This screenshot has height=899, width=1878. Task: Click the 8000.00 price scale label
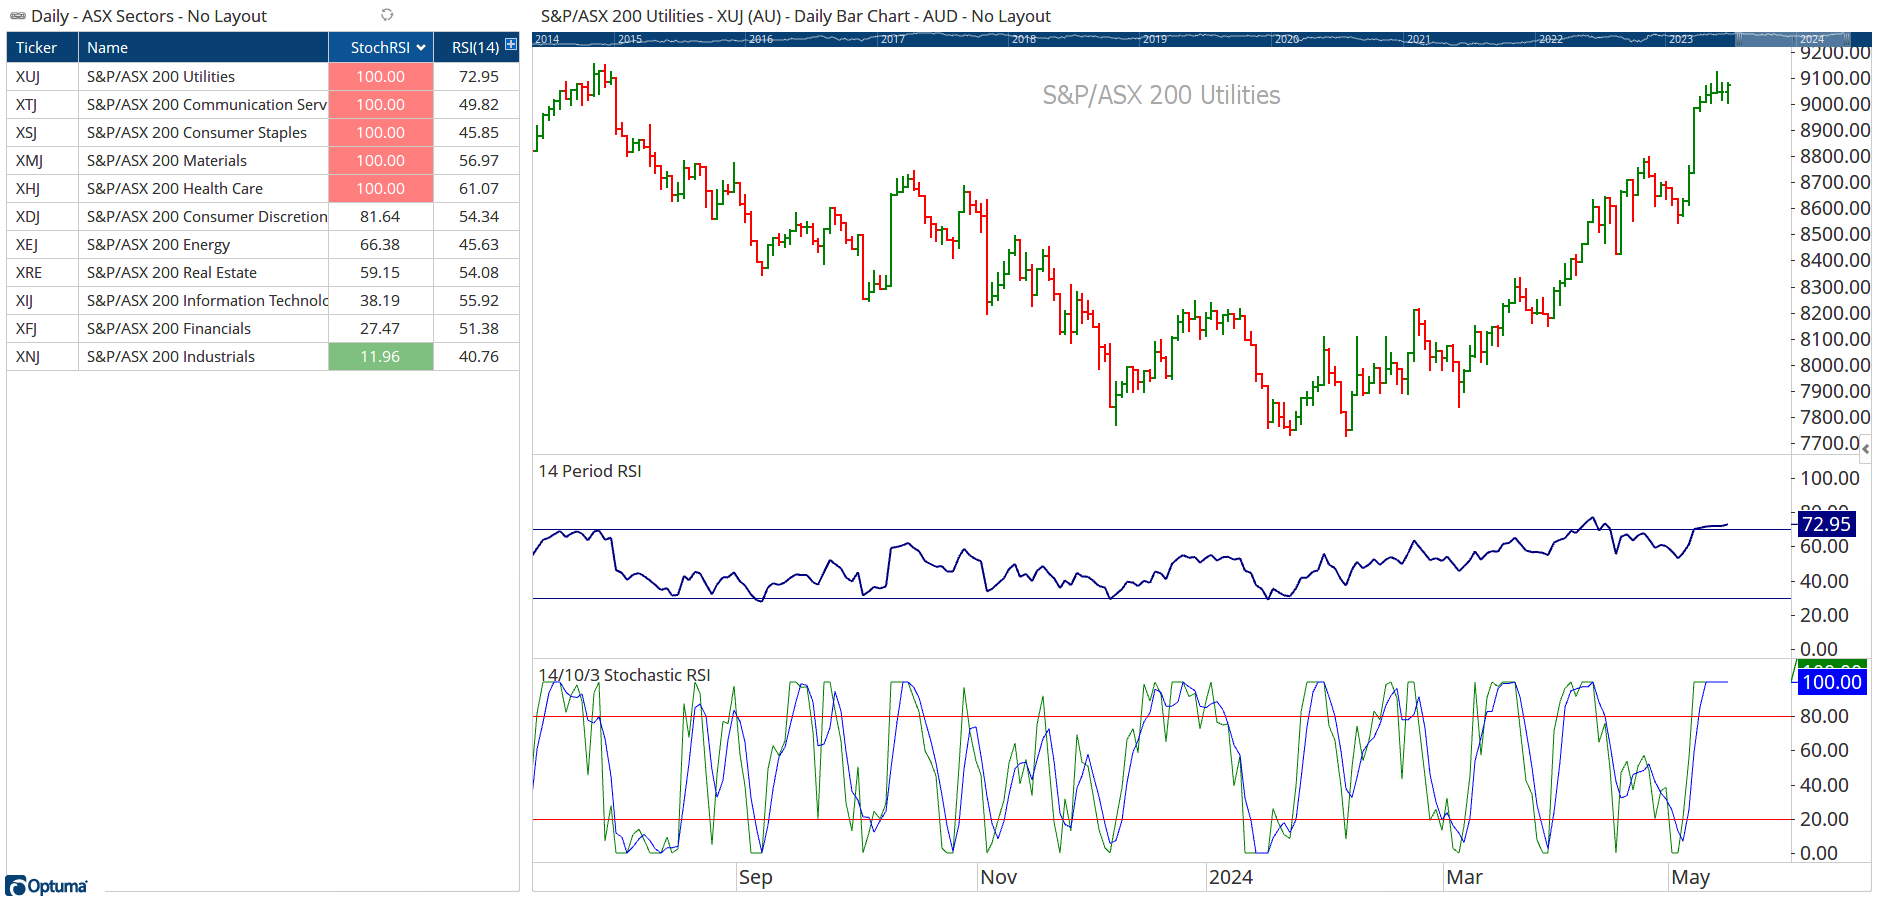pos(1834,365)
